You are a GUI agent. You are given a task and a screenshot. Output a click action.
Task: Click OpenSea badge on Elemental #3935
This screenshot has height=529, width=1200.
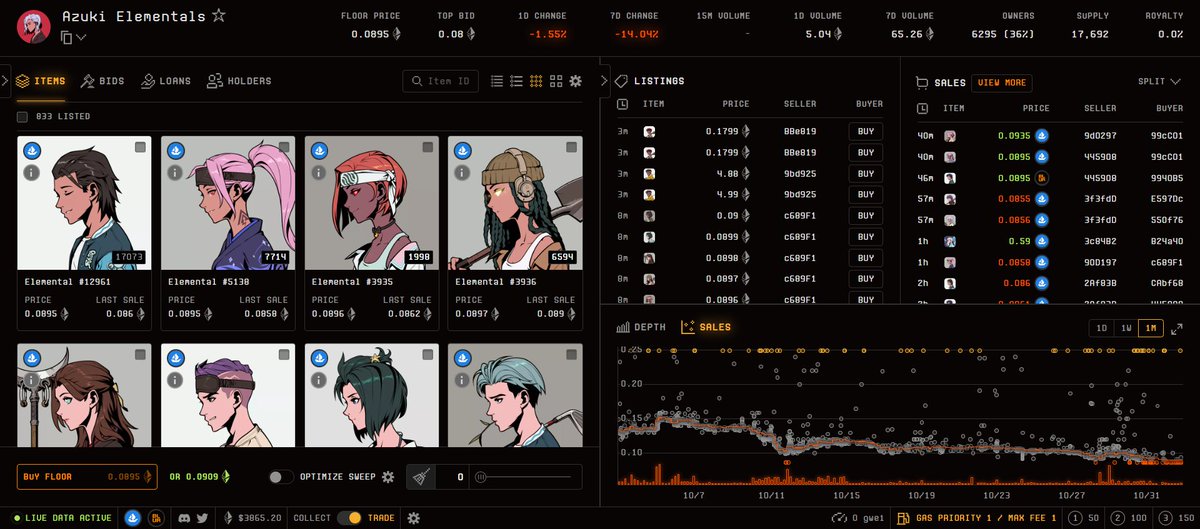pyautogui.click(x=320, y=151)
